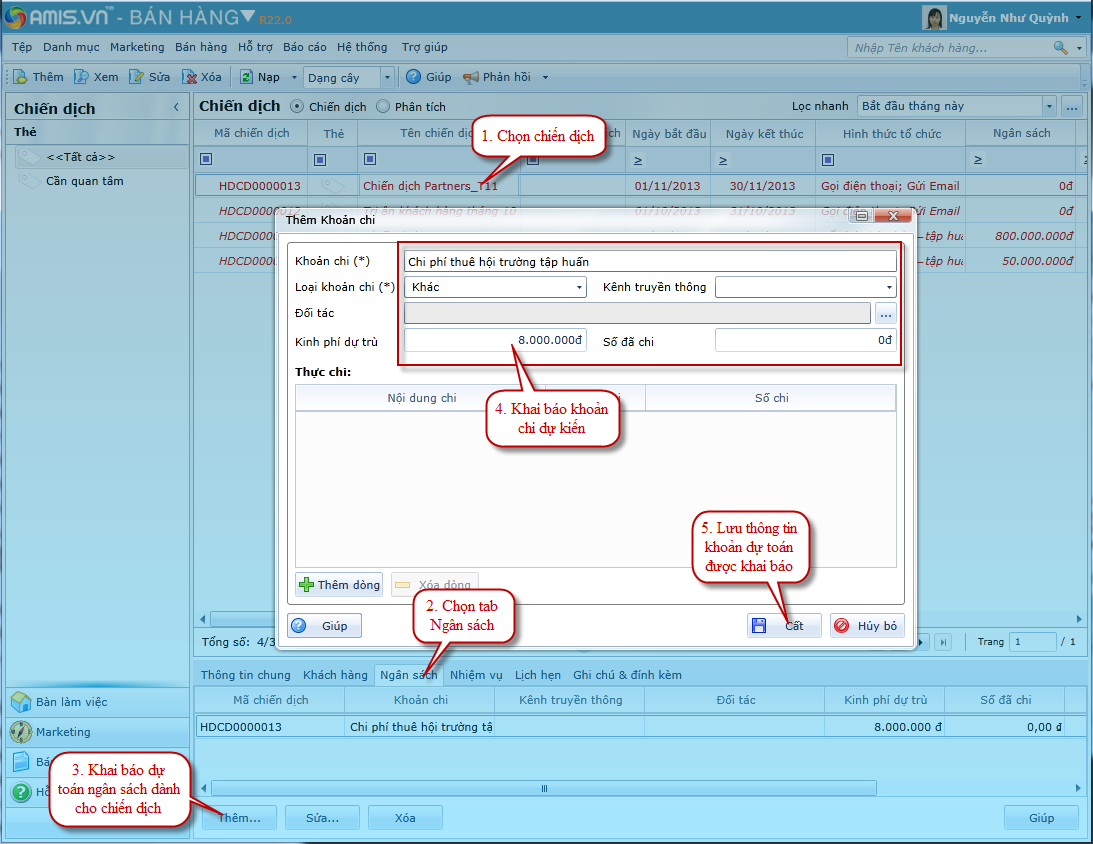Click the Thêm (add) toolbar icon

pyautogui.click(x=22, y=77)
